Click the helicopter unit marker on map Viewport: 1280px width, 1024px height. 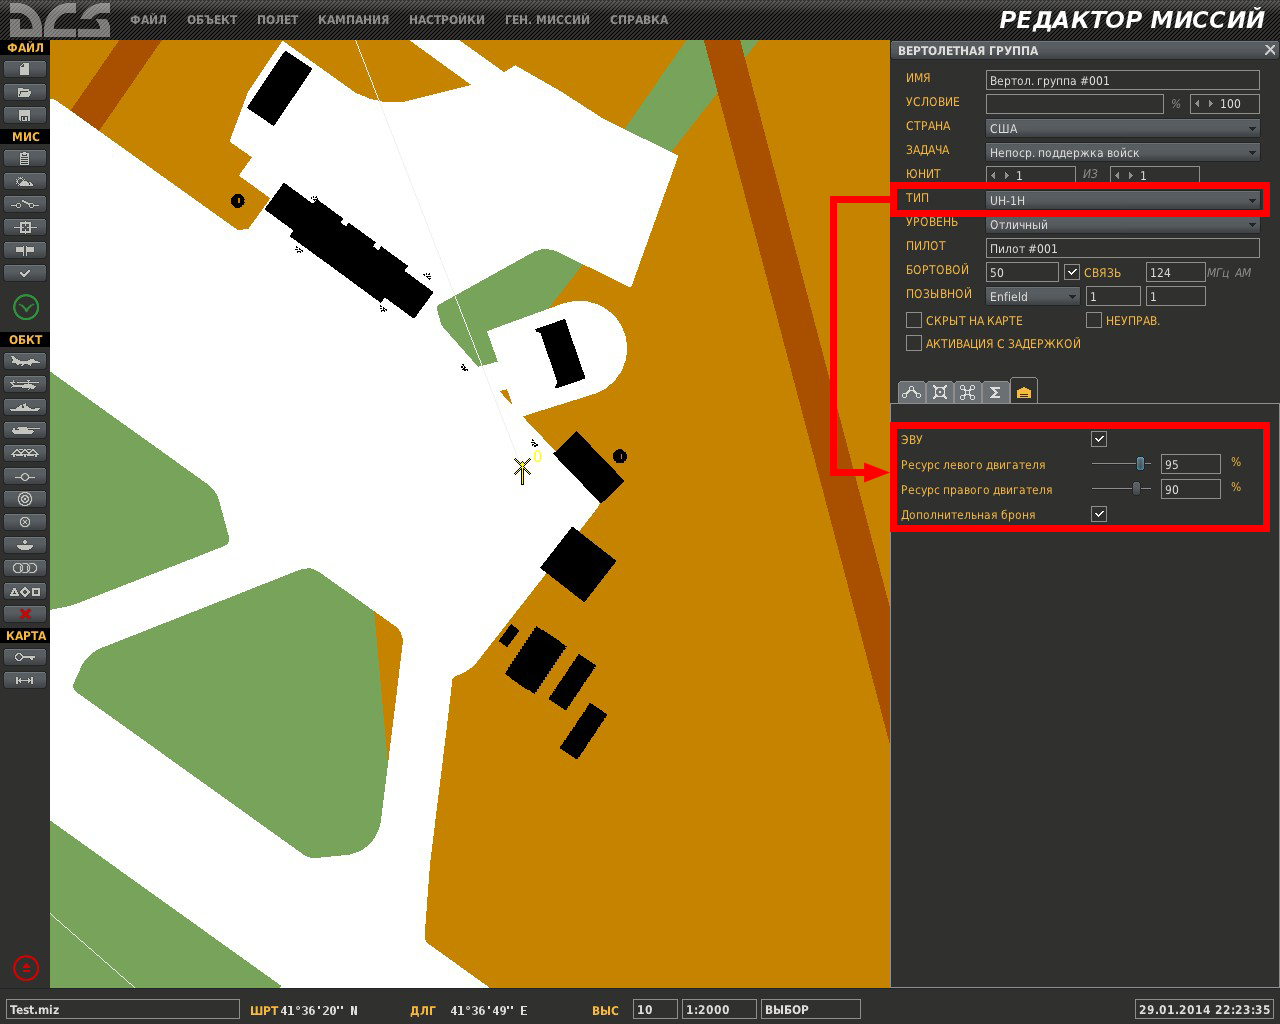point(522,470)
